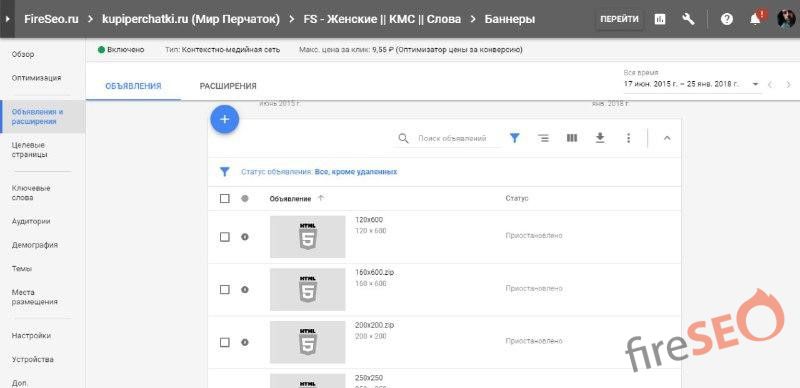Switch to the ОБЪЯВЛЕНИЯ tab
Viewport: 800px width, 388px height.
click(x=133, y=86)
